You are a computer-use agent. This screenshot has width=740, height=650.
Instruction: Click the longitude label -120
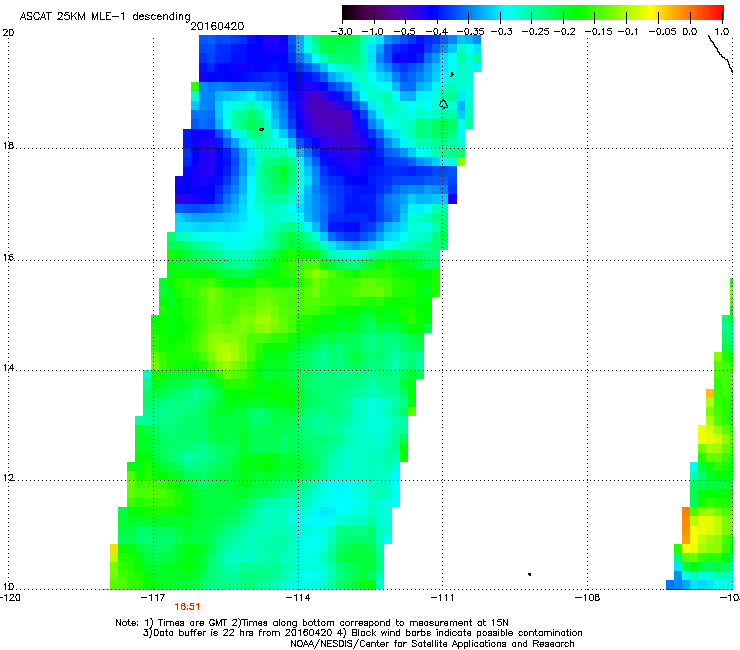[x=10, y=598]
